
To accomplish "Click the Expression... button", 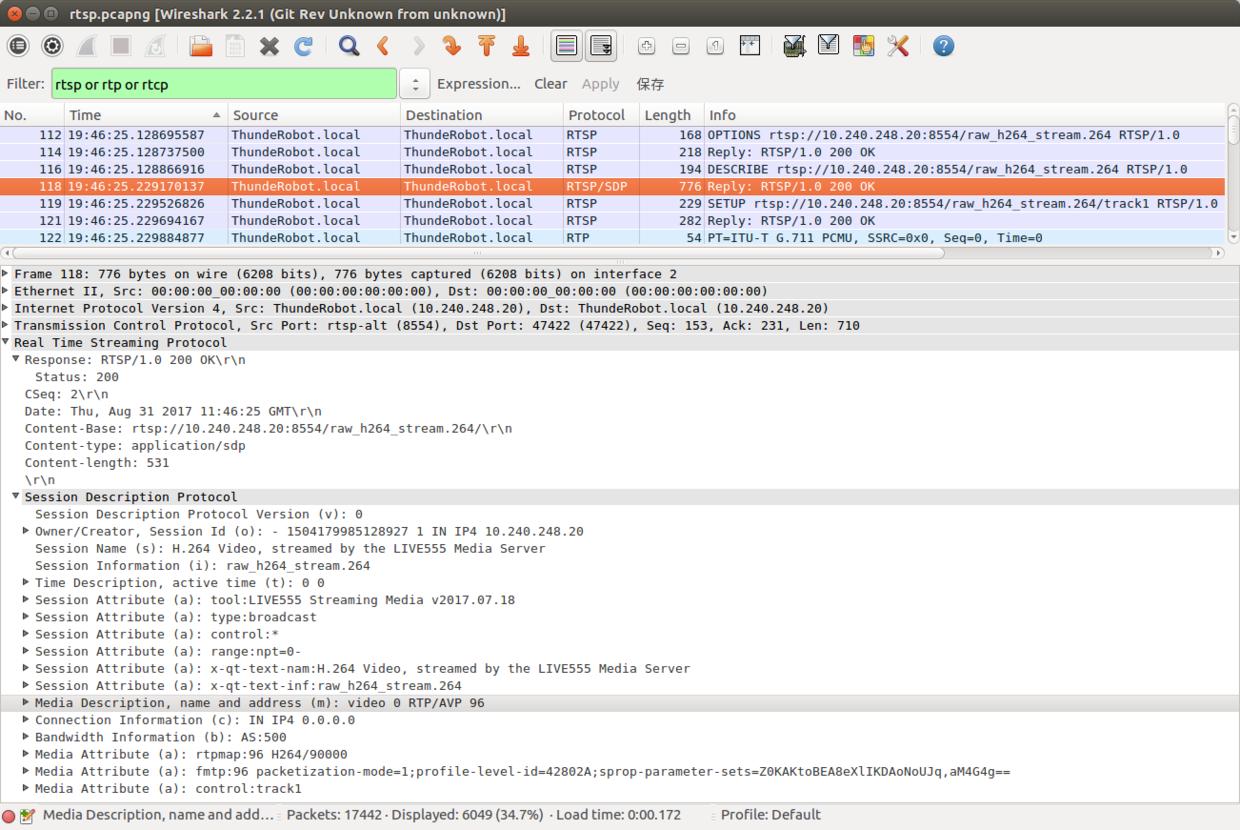I will click(478, 84).
